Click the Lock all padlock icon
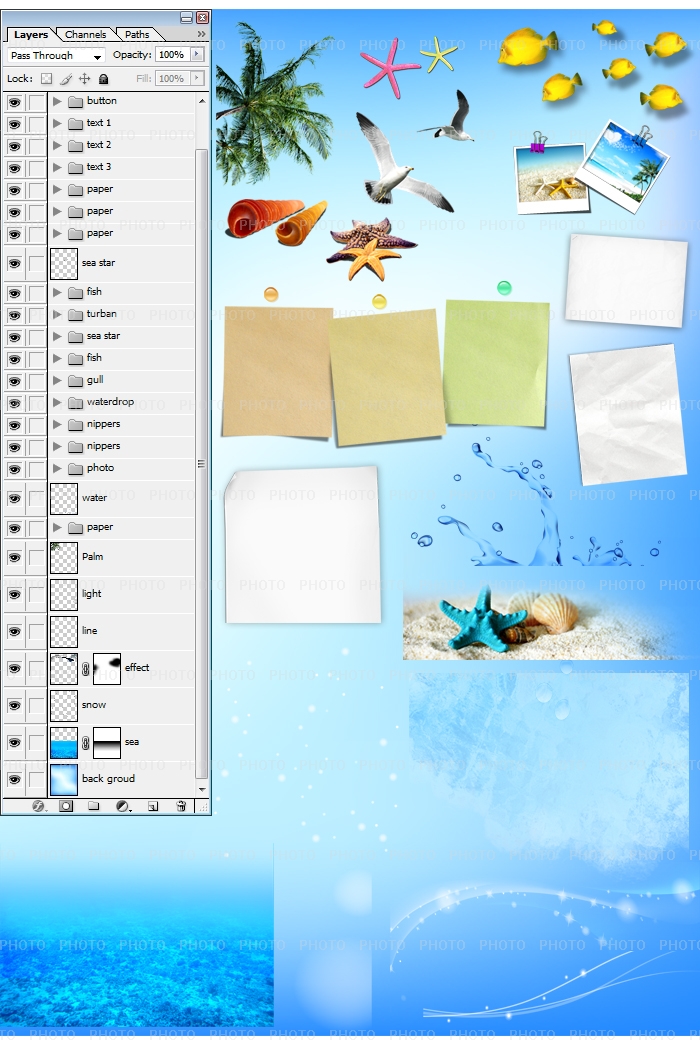 [103, 78]
